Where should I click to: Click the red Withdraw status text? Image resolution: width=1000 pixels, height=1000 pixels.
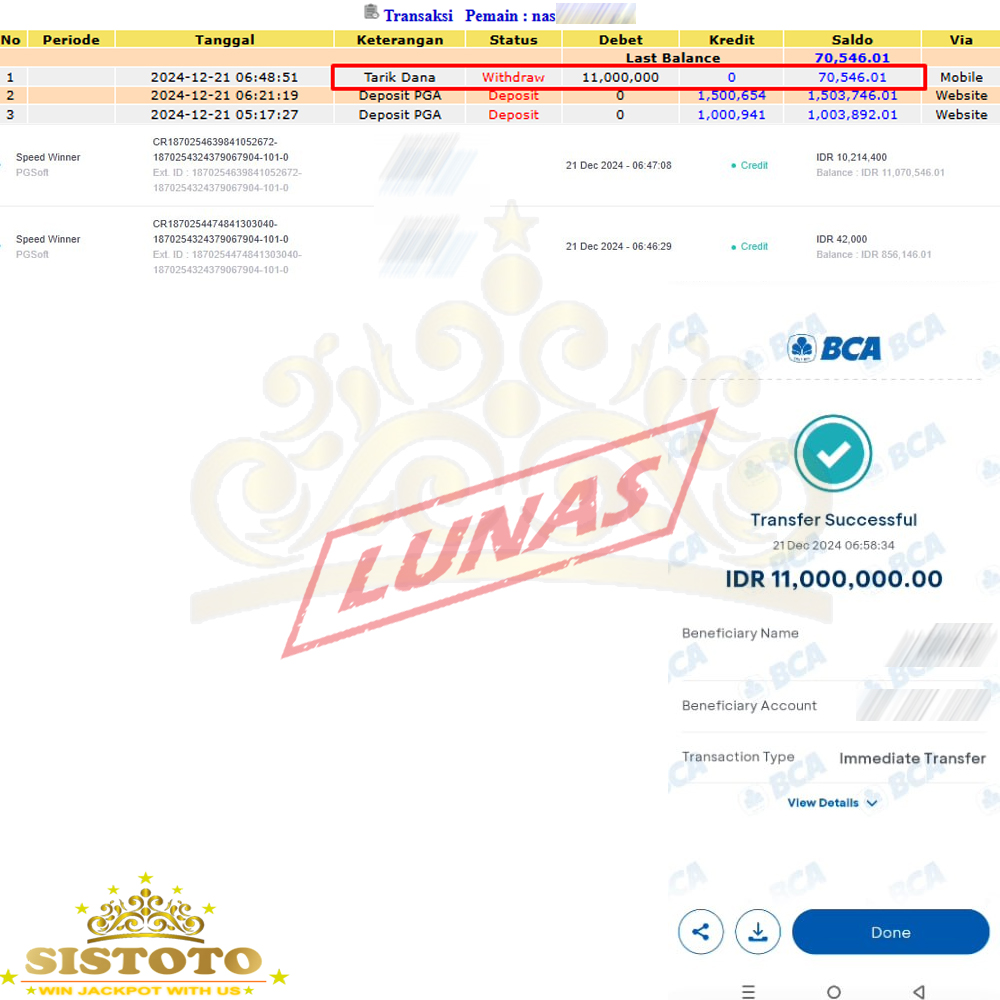pyautogui.click(x=513, y=77)
